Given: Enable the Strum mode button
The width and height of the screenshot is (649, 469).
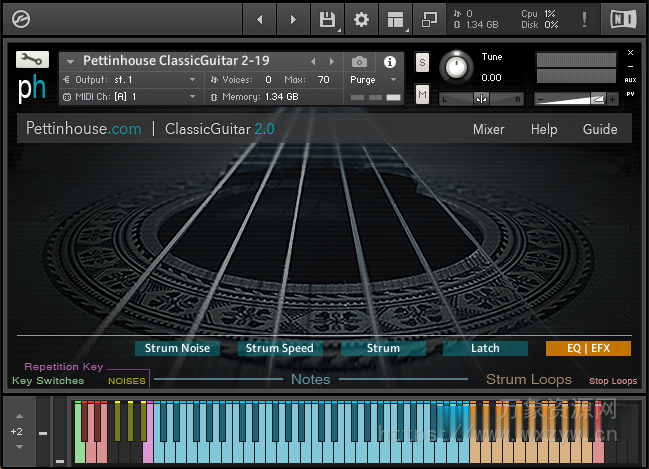Looking at the screenshot, I should click(383, 348).
